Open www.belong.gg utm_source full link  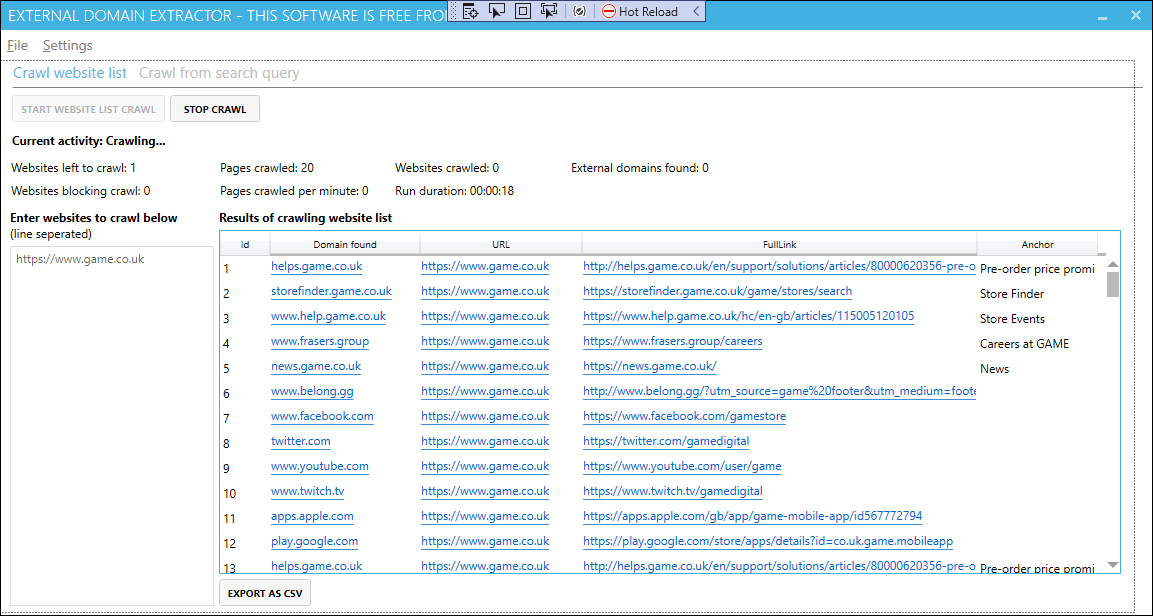pos(779,391)
